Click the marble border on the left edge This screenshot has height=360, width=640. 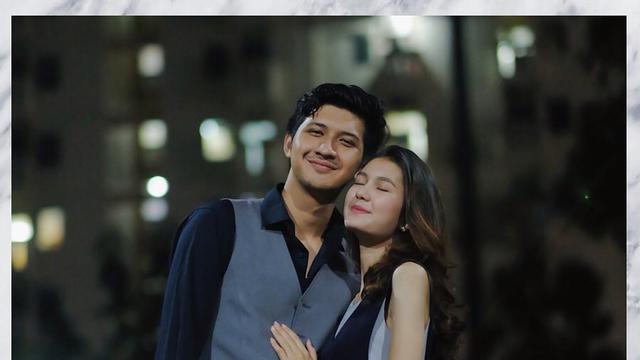[5, 188]
